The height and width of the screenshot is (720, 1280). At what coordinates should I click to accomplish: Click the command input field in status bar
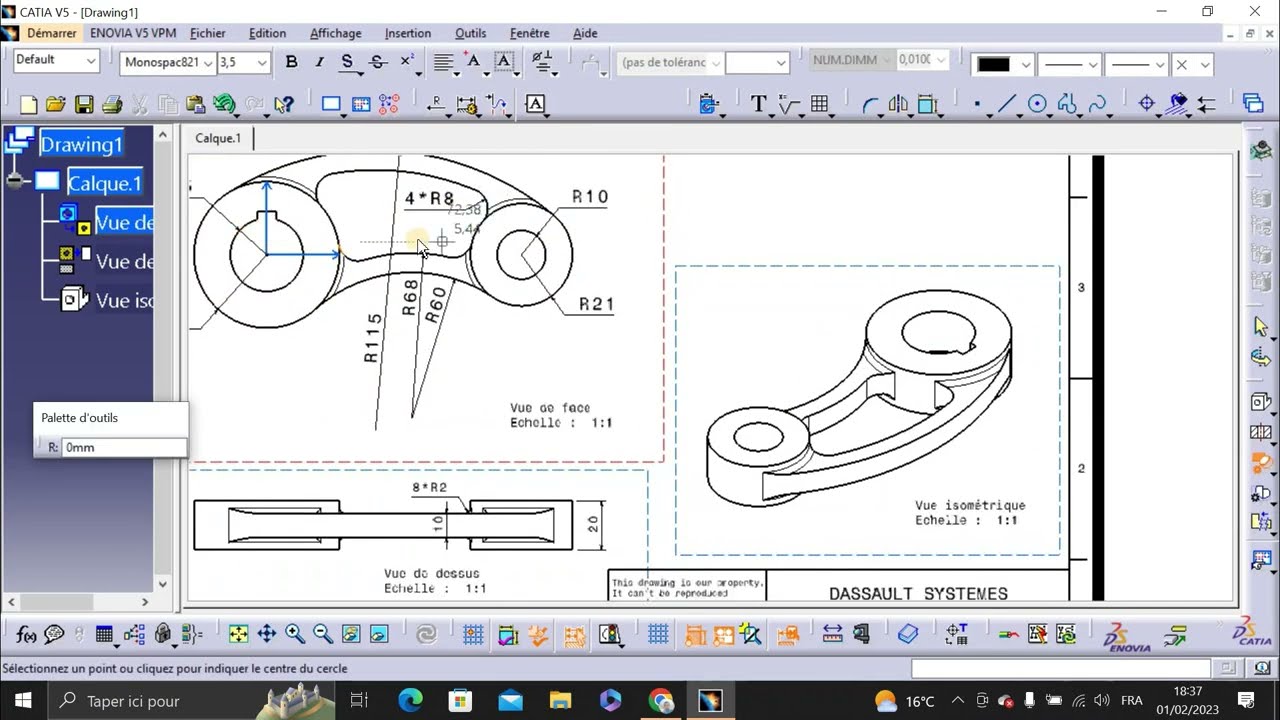[1061, 668]
